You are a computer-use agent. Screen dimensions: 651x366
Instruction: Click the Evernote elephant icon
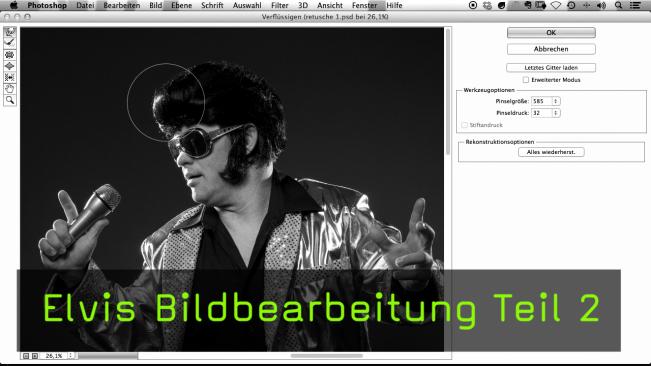(528, 5)
